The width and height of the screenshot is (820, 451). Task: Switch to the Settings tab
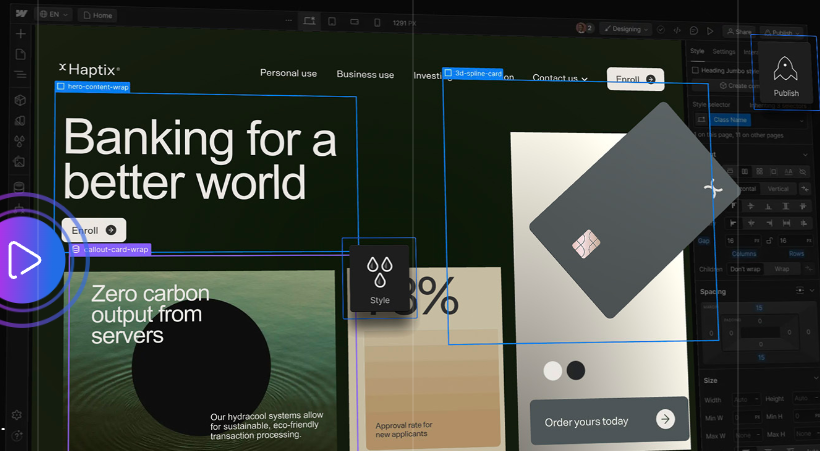[724, 51]
